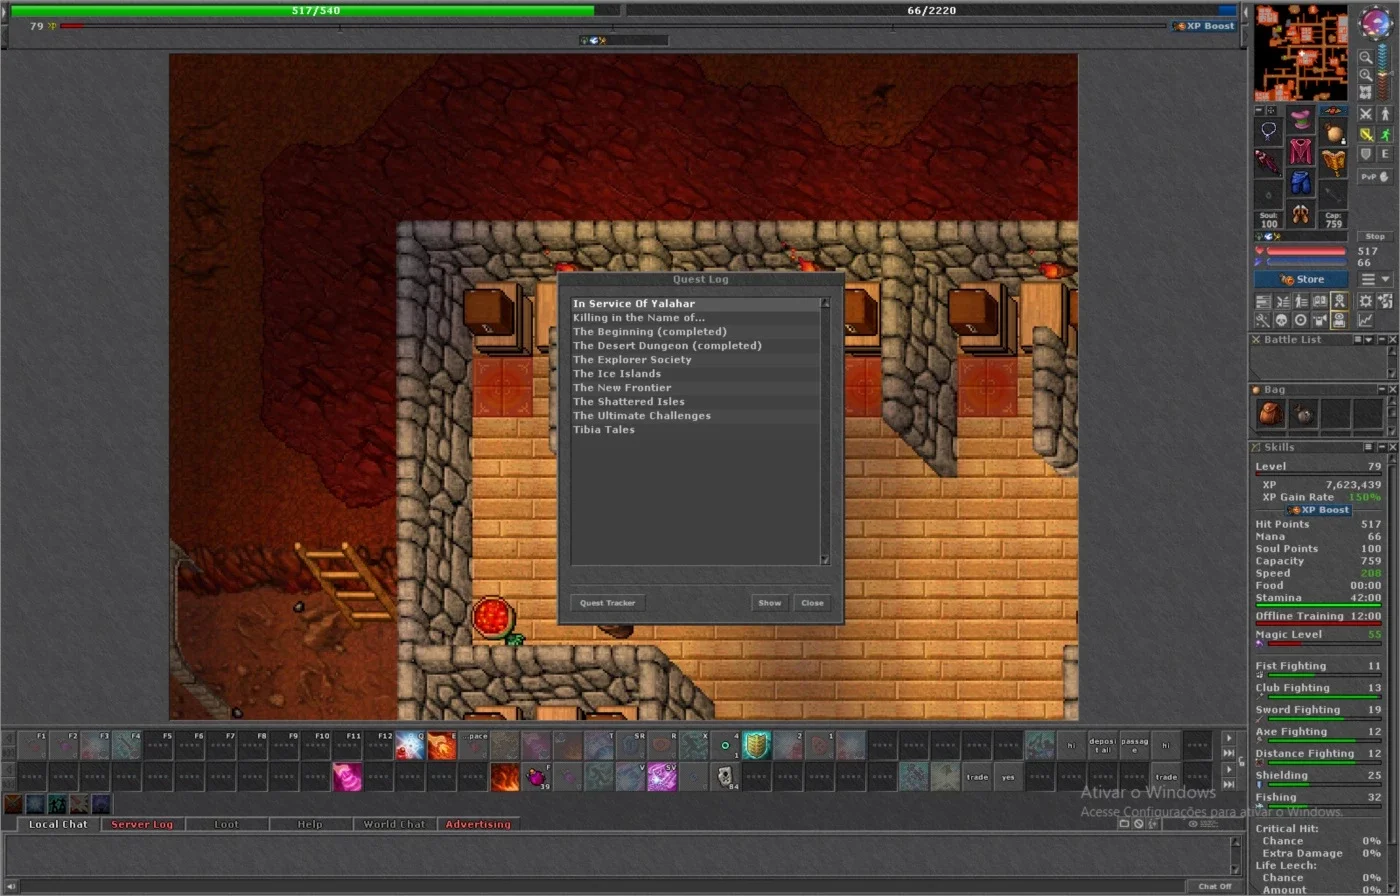Open the analytics chart icon
The height and width of the screenshot is (896, 1400).
(x=1366, y=321)
